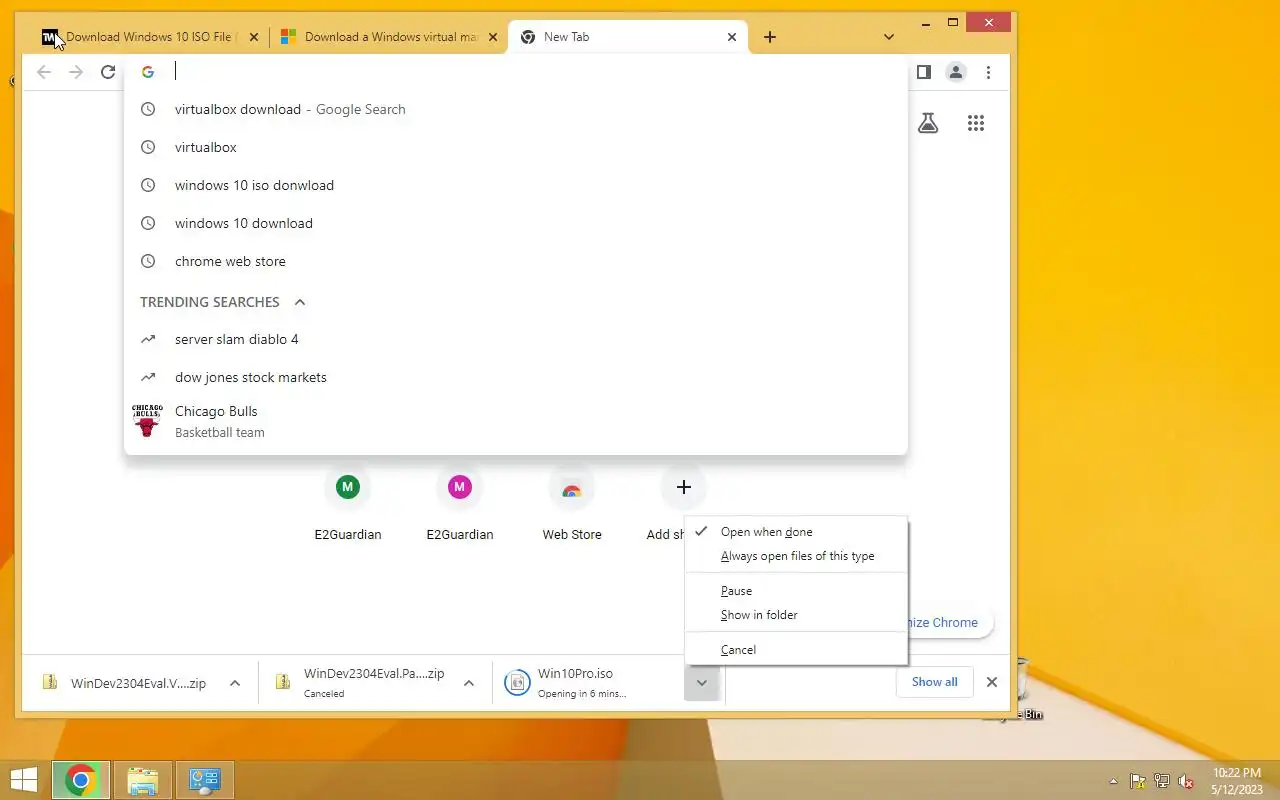Click clock icon beside chrome web store

pyautogui.click(x=148, y=261)
